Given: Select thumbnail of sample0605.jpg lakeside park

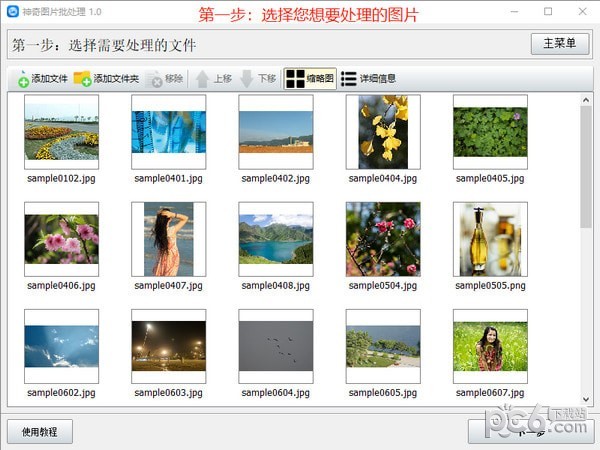Looking at the screenshot, I should [383, 346].
